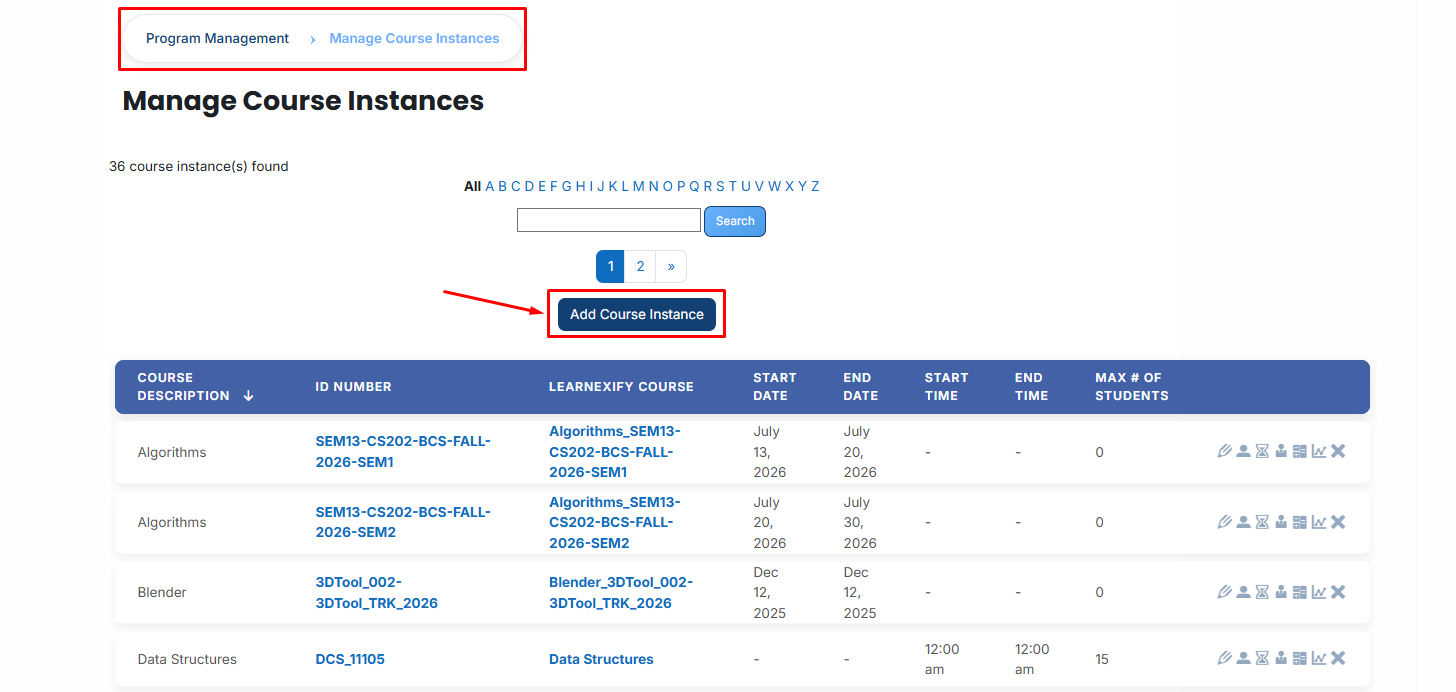
Task: View the chart report icon in the SEM1 row
Action: pyautogui.click(x=1319, y=451)
